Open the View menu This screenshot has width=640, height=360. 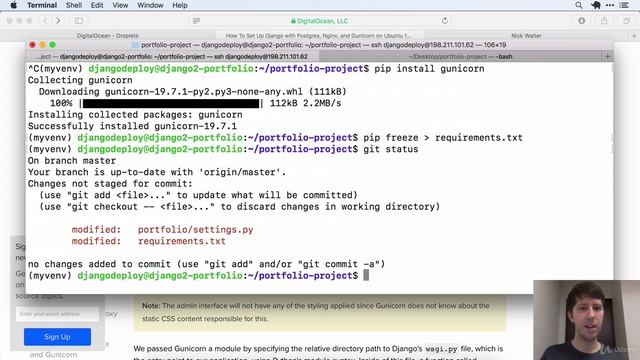click(120, 5)
